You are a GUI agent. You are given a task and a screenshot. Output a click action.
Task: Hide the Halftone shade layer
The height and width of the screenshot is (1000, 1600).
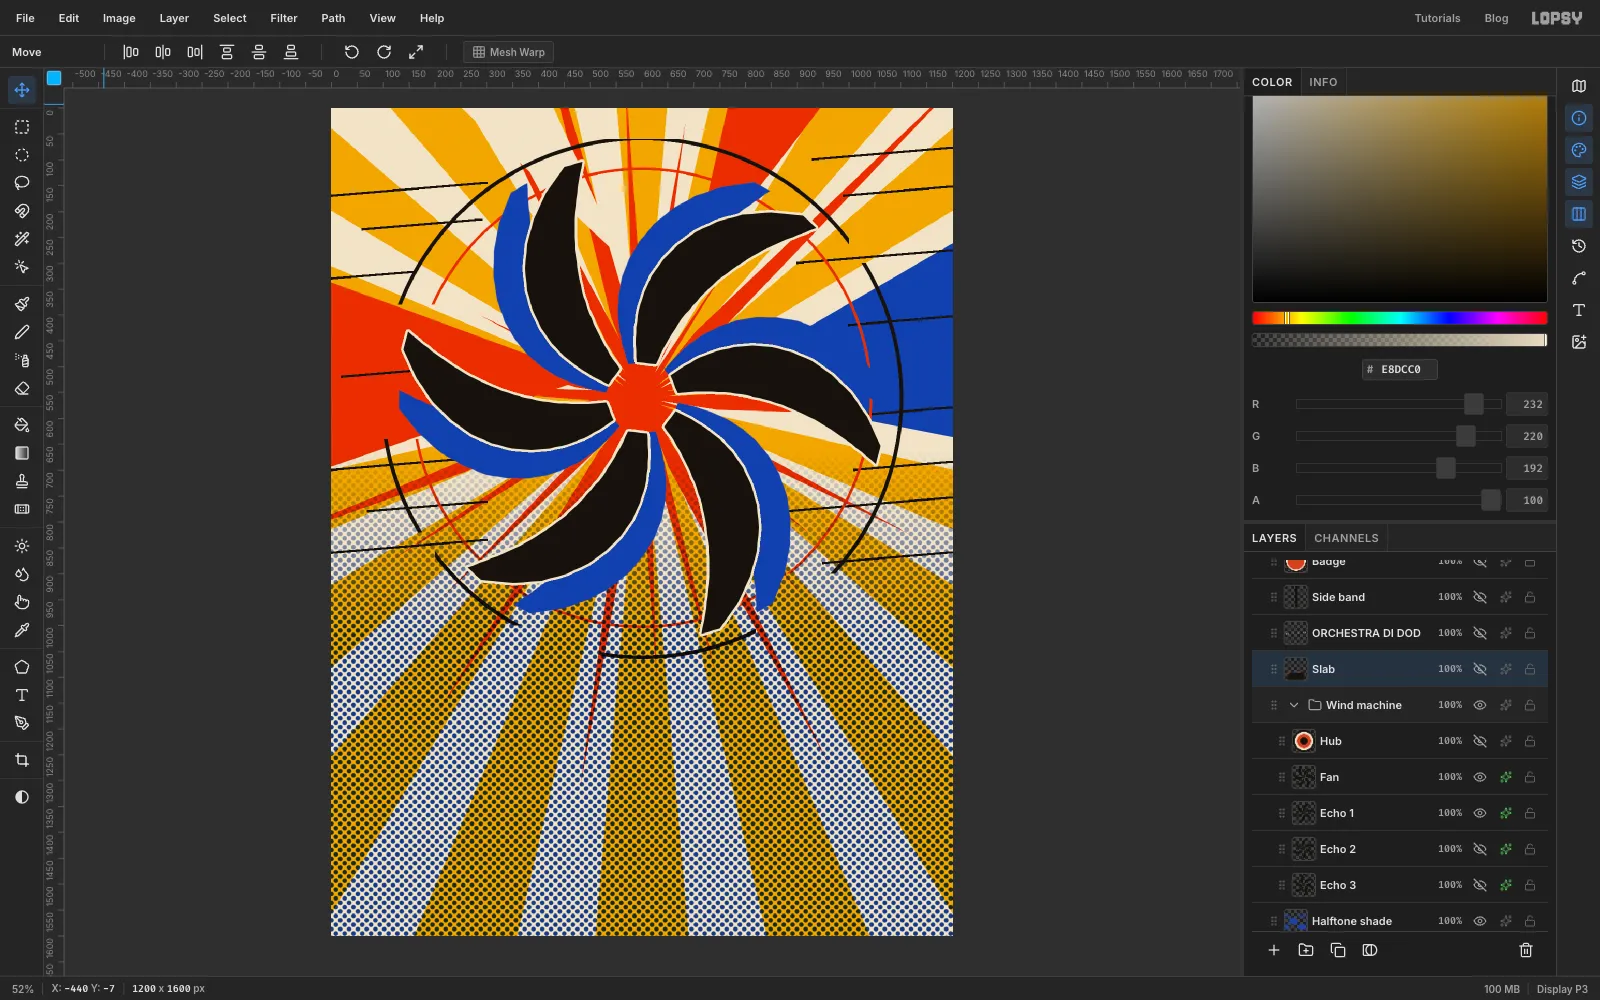click(x=1480, y=921)
